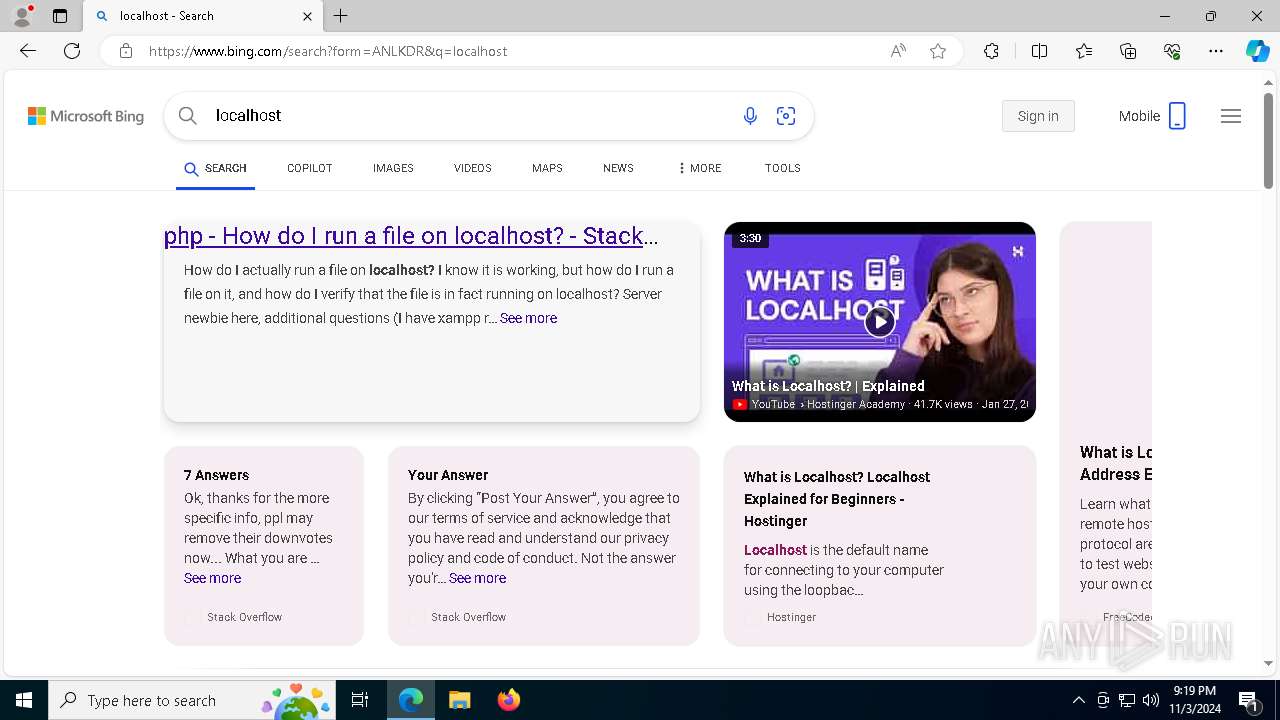Add page to favorites star icon
1280x720 pixels.
(938, 51)
